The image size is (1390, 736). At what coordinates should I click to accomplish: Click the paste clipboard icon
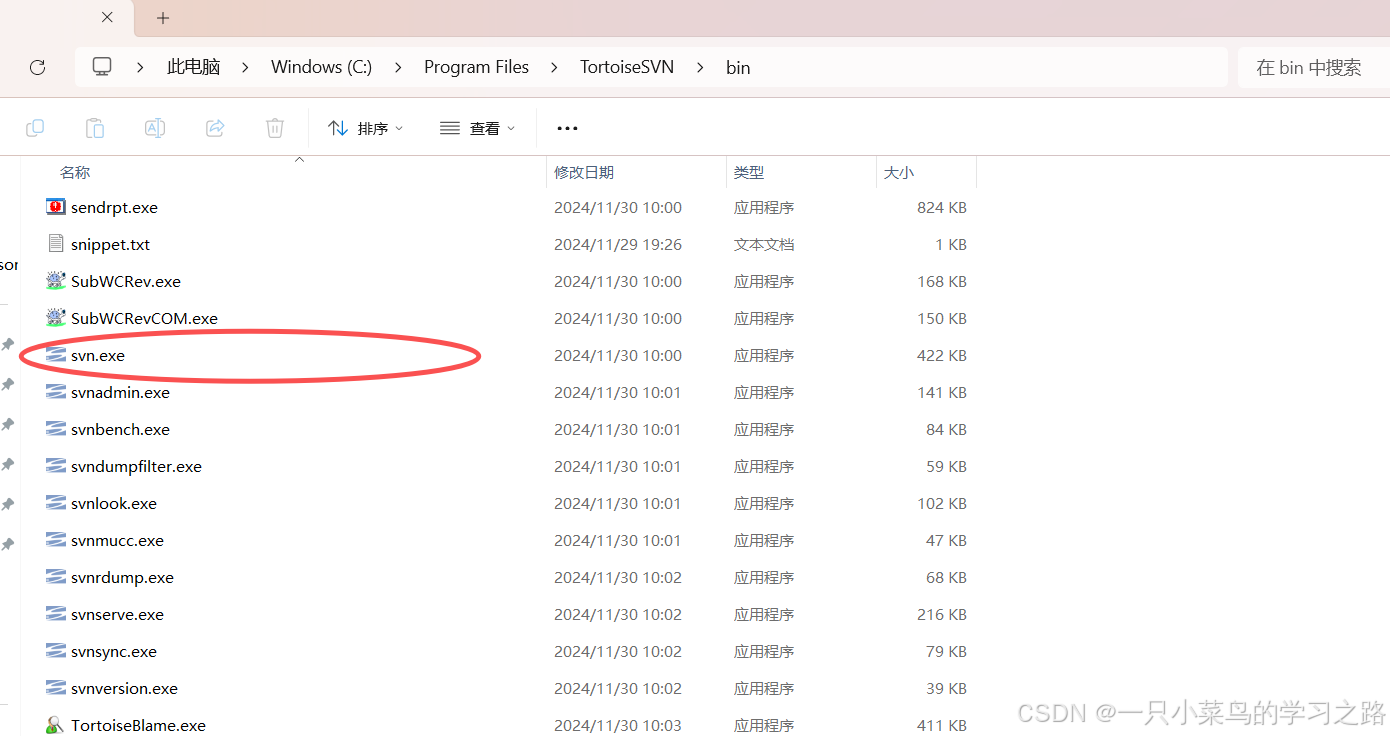pyautogui.click(x=94, y=128)
